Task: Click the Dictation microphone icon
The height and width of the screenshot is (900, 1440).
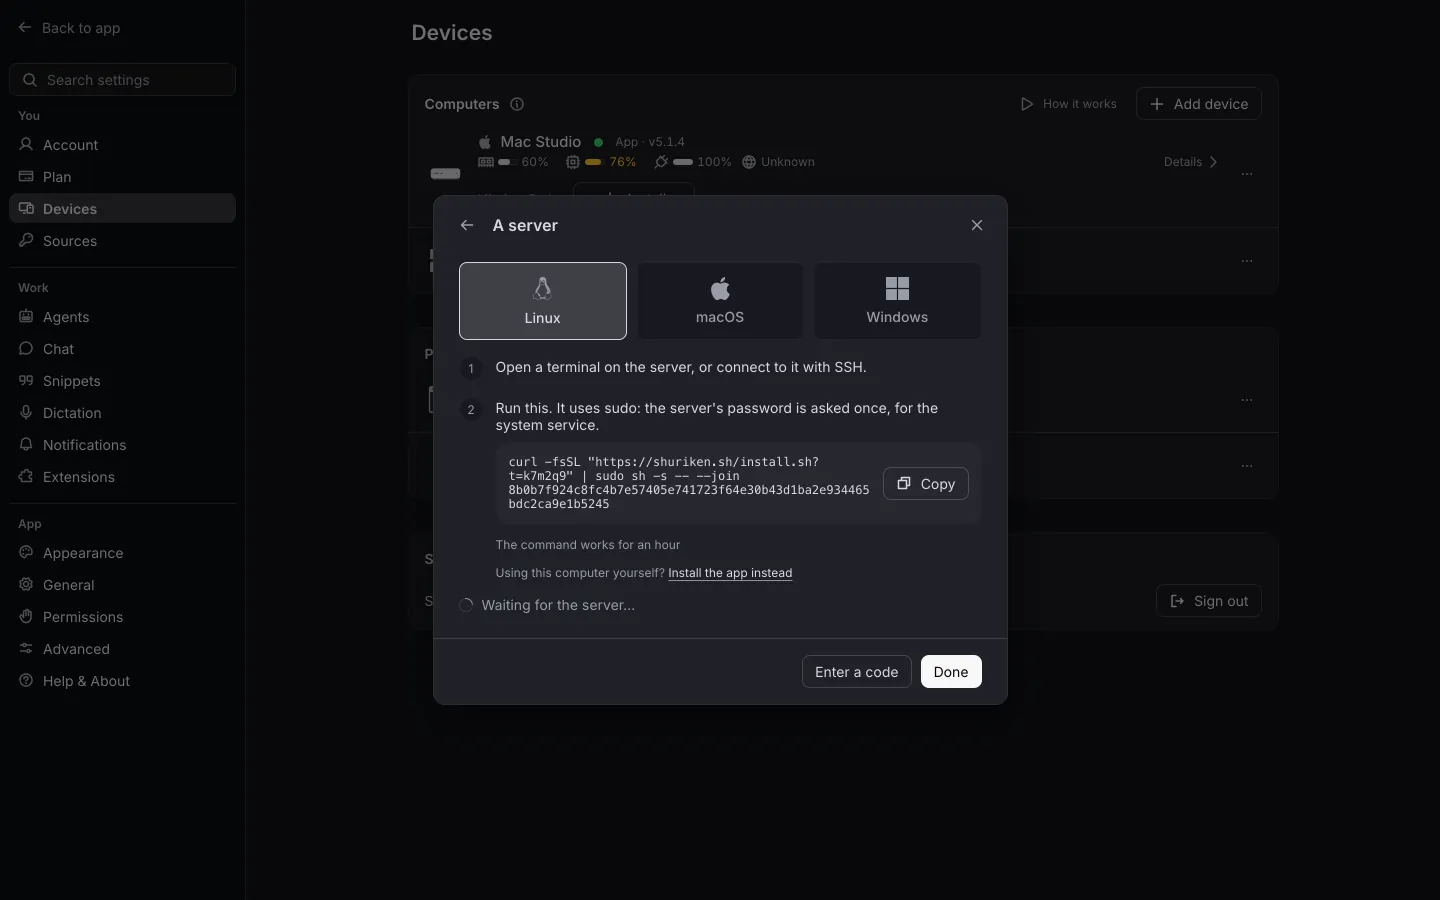Action: (x=26, y=413)
